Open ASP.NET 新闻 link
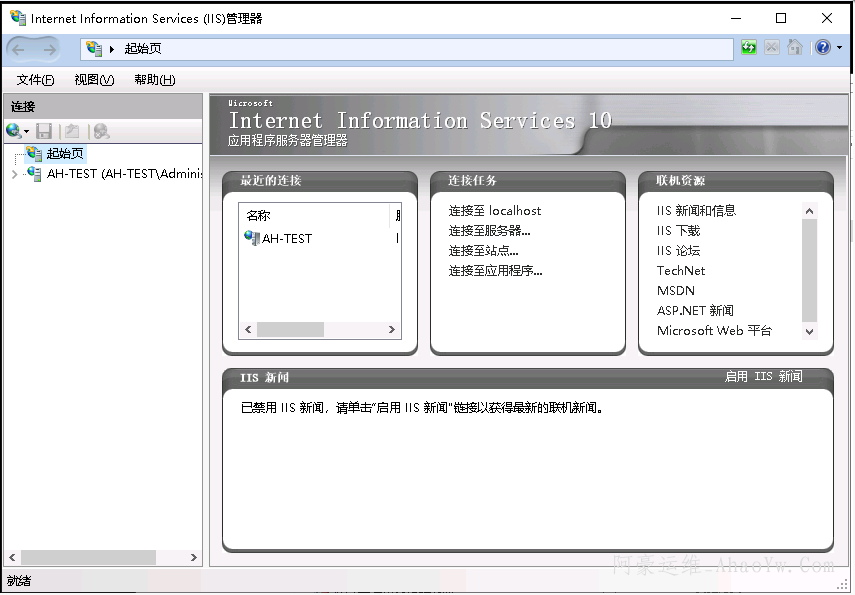This screenshot has width=855, height=595. tap(695, 310)
